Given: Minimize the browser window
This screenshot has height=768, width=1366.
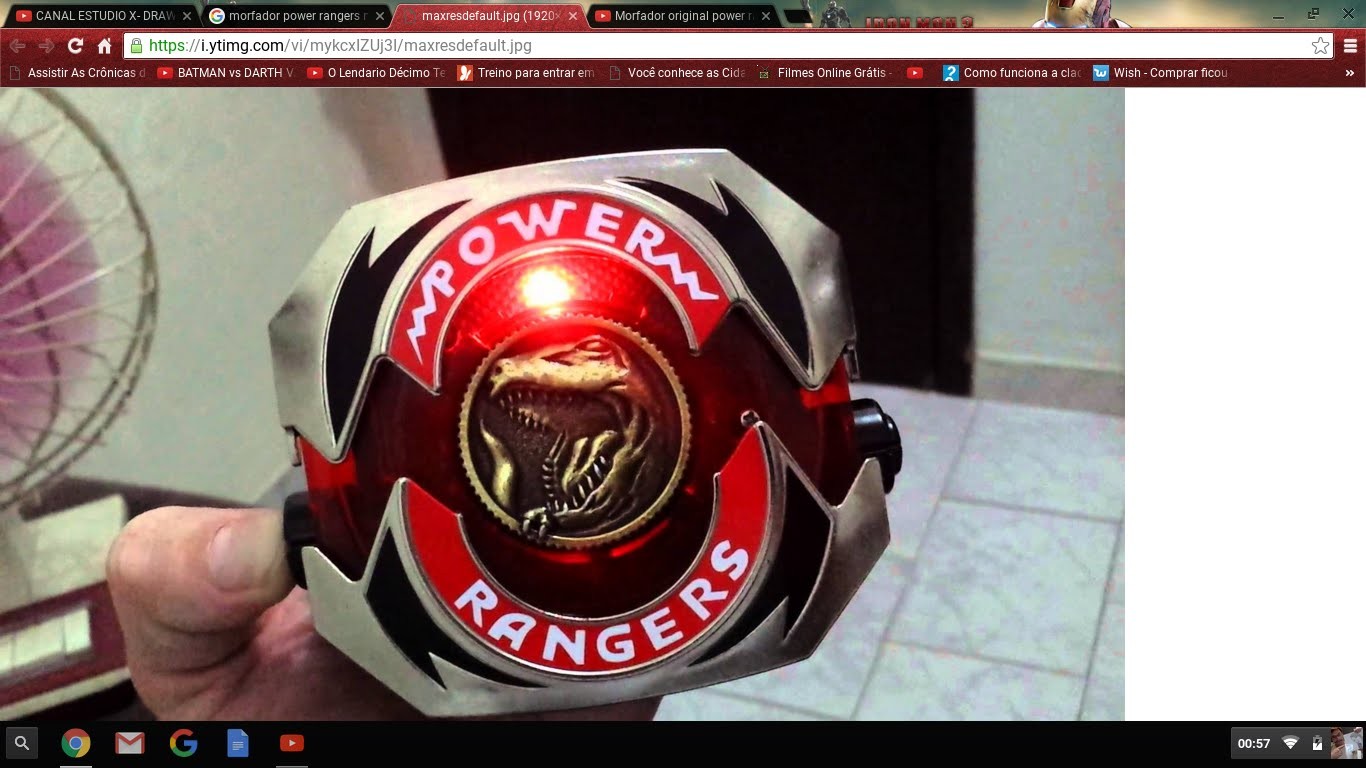Looking at the screenshot, I should click(1280, 13).
